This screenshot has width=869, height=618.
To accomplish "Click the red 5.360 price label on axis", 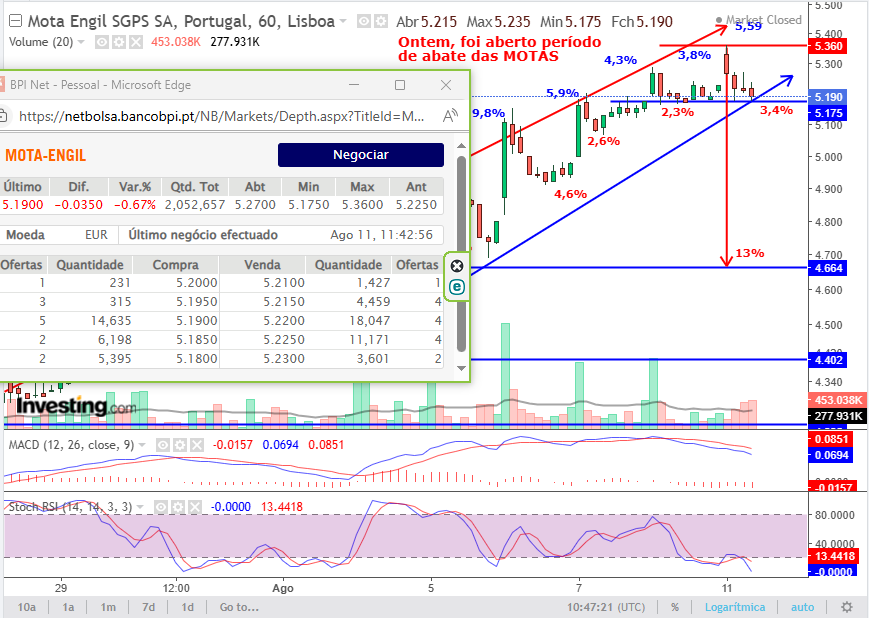I will click(829, 47).
